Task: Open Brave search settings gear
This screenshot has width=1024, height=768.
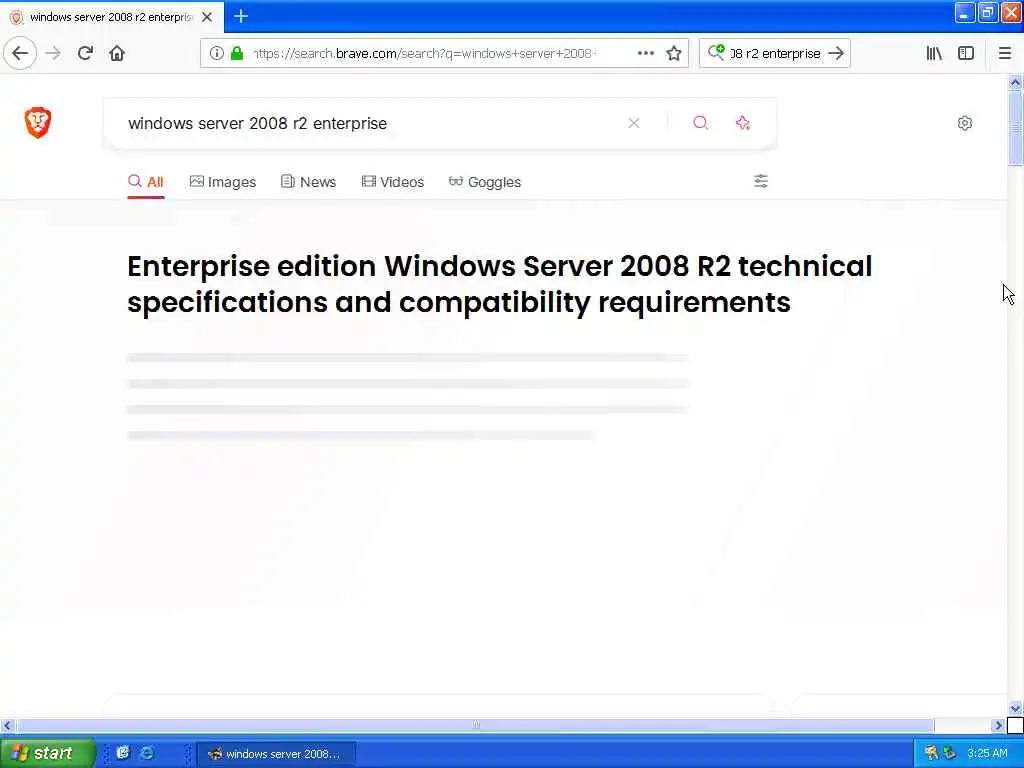Action: click(x=965, y=123)
